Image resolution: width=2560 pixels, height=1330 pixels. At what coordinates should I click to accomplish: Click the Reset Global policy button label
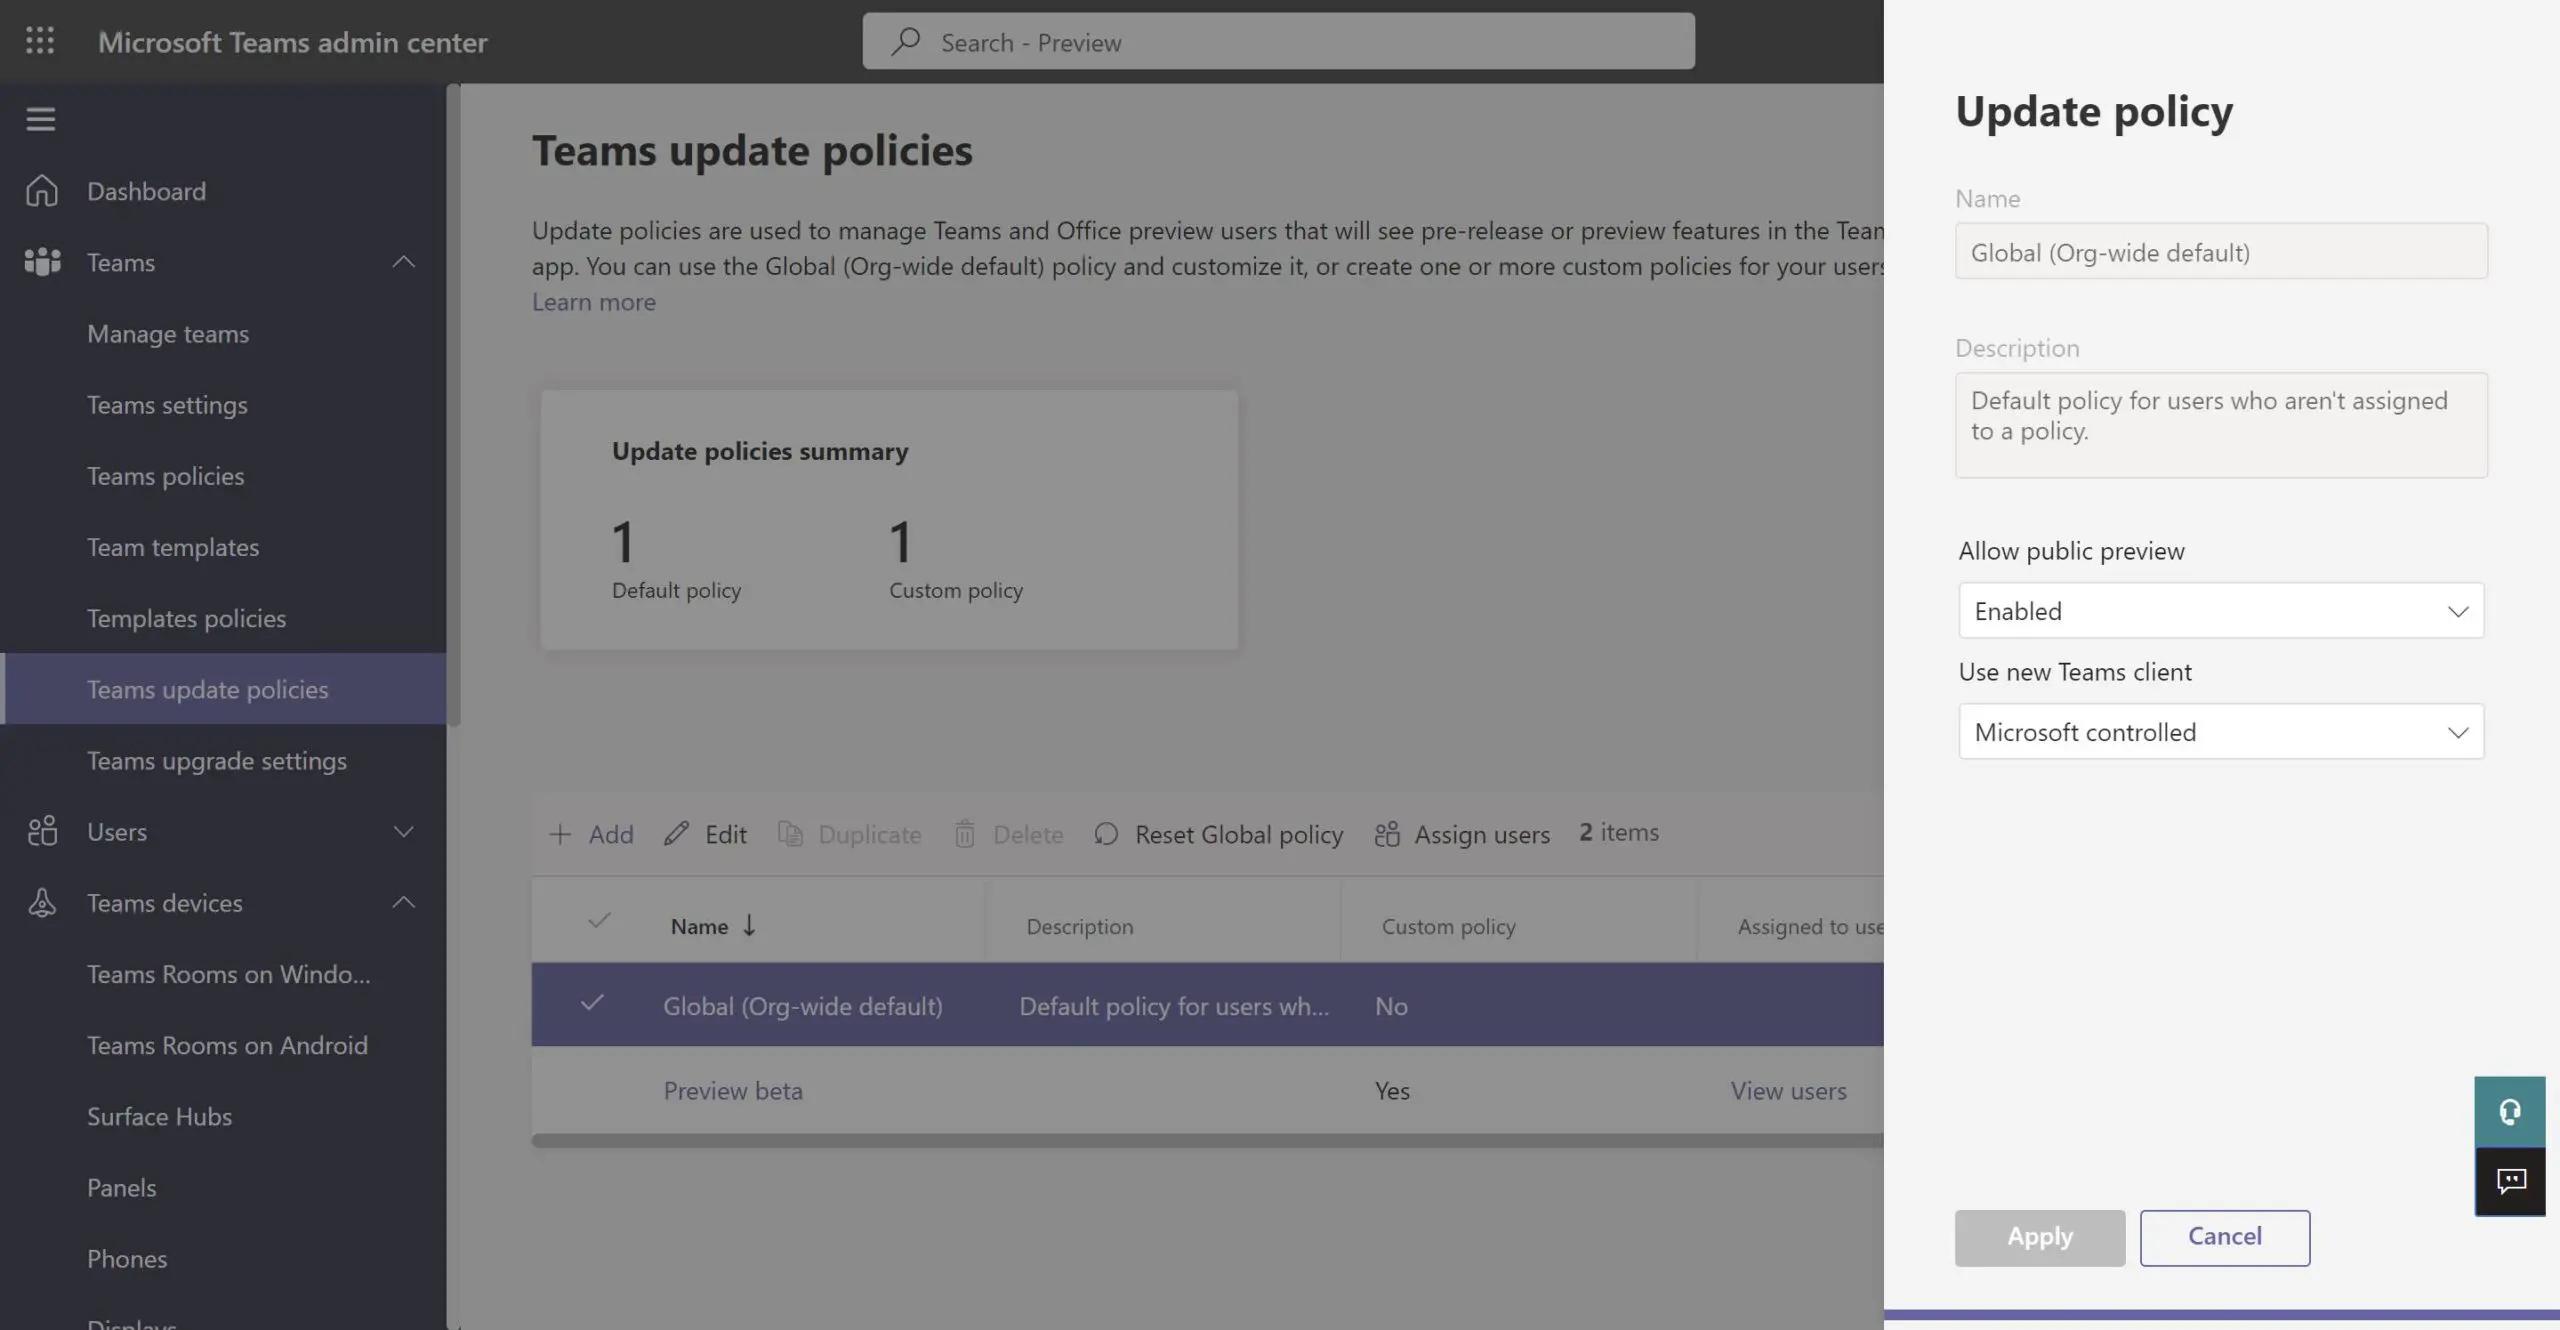click(x=1239, y=833)
